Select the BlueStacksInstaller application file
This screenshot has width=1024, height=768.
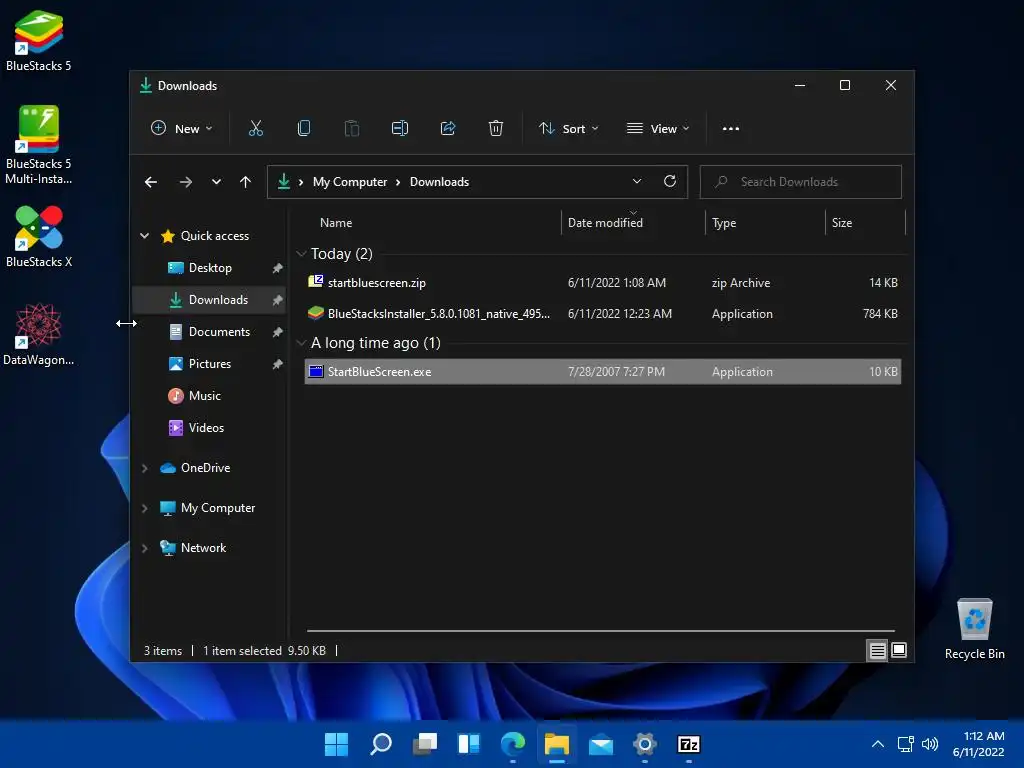pos(603,314)
